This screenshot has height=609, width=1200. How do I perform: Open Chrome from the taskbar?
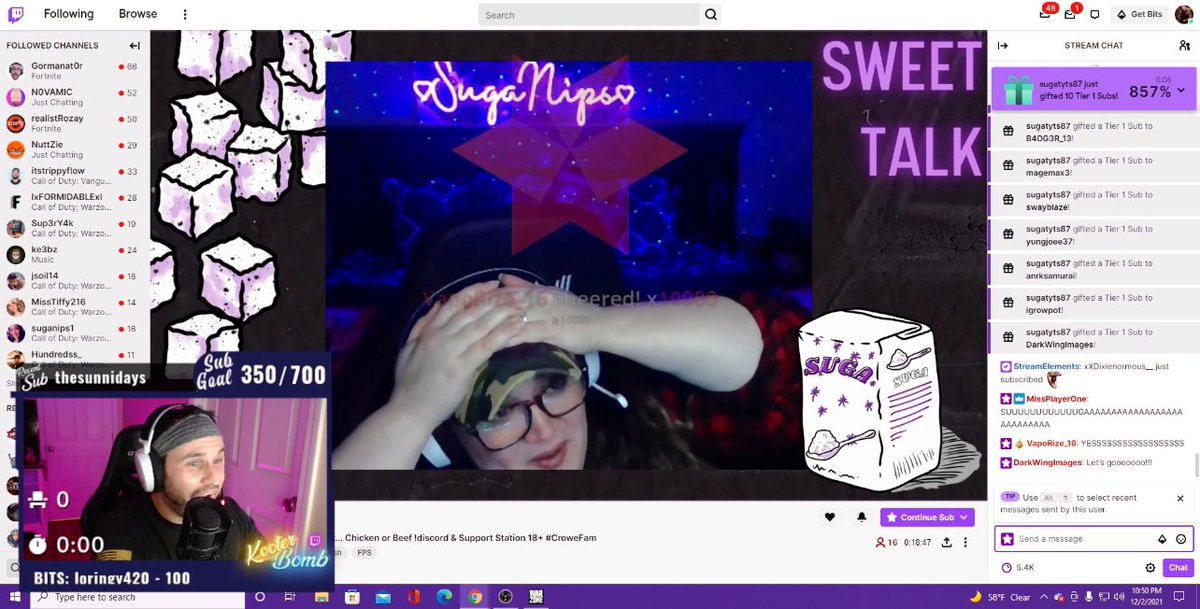tap(475, 597)
